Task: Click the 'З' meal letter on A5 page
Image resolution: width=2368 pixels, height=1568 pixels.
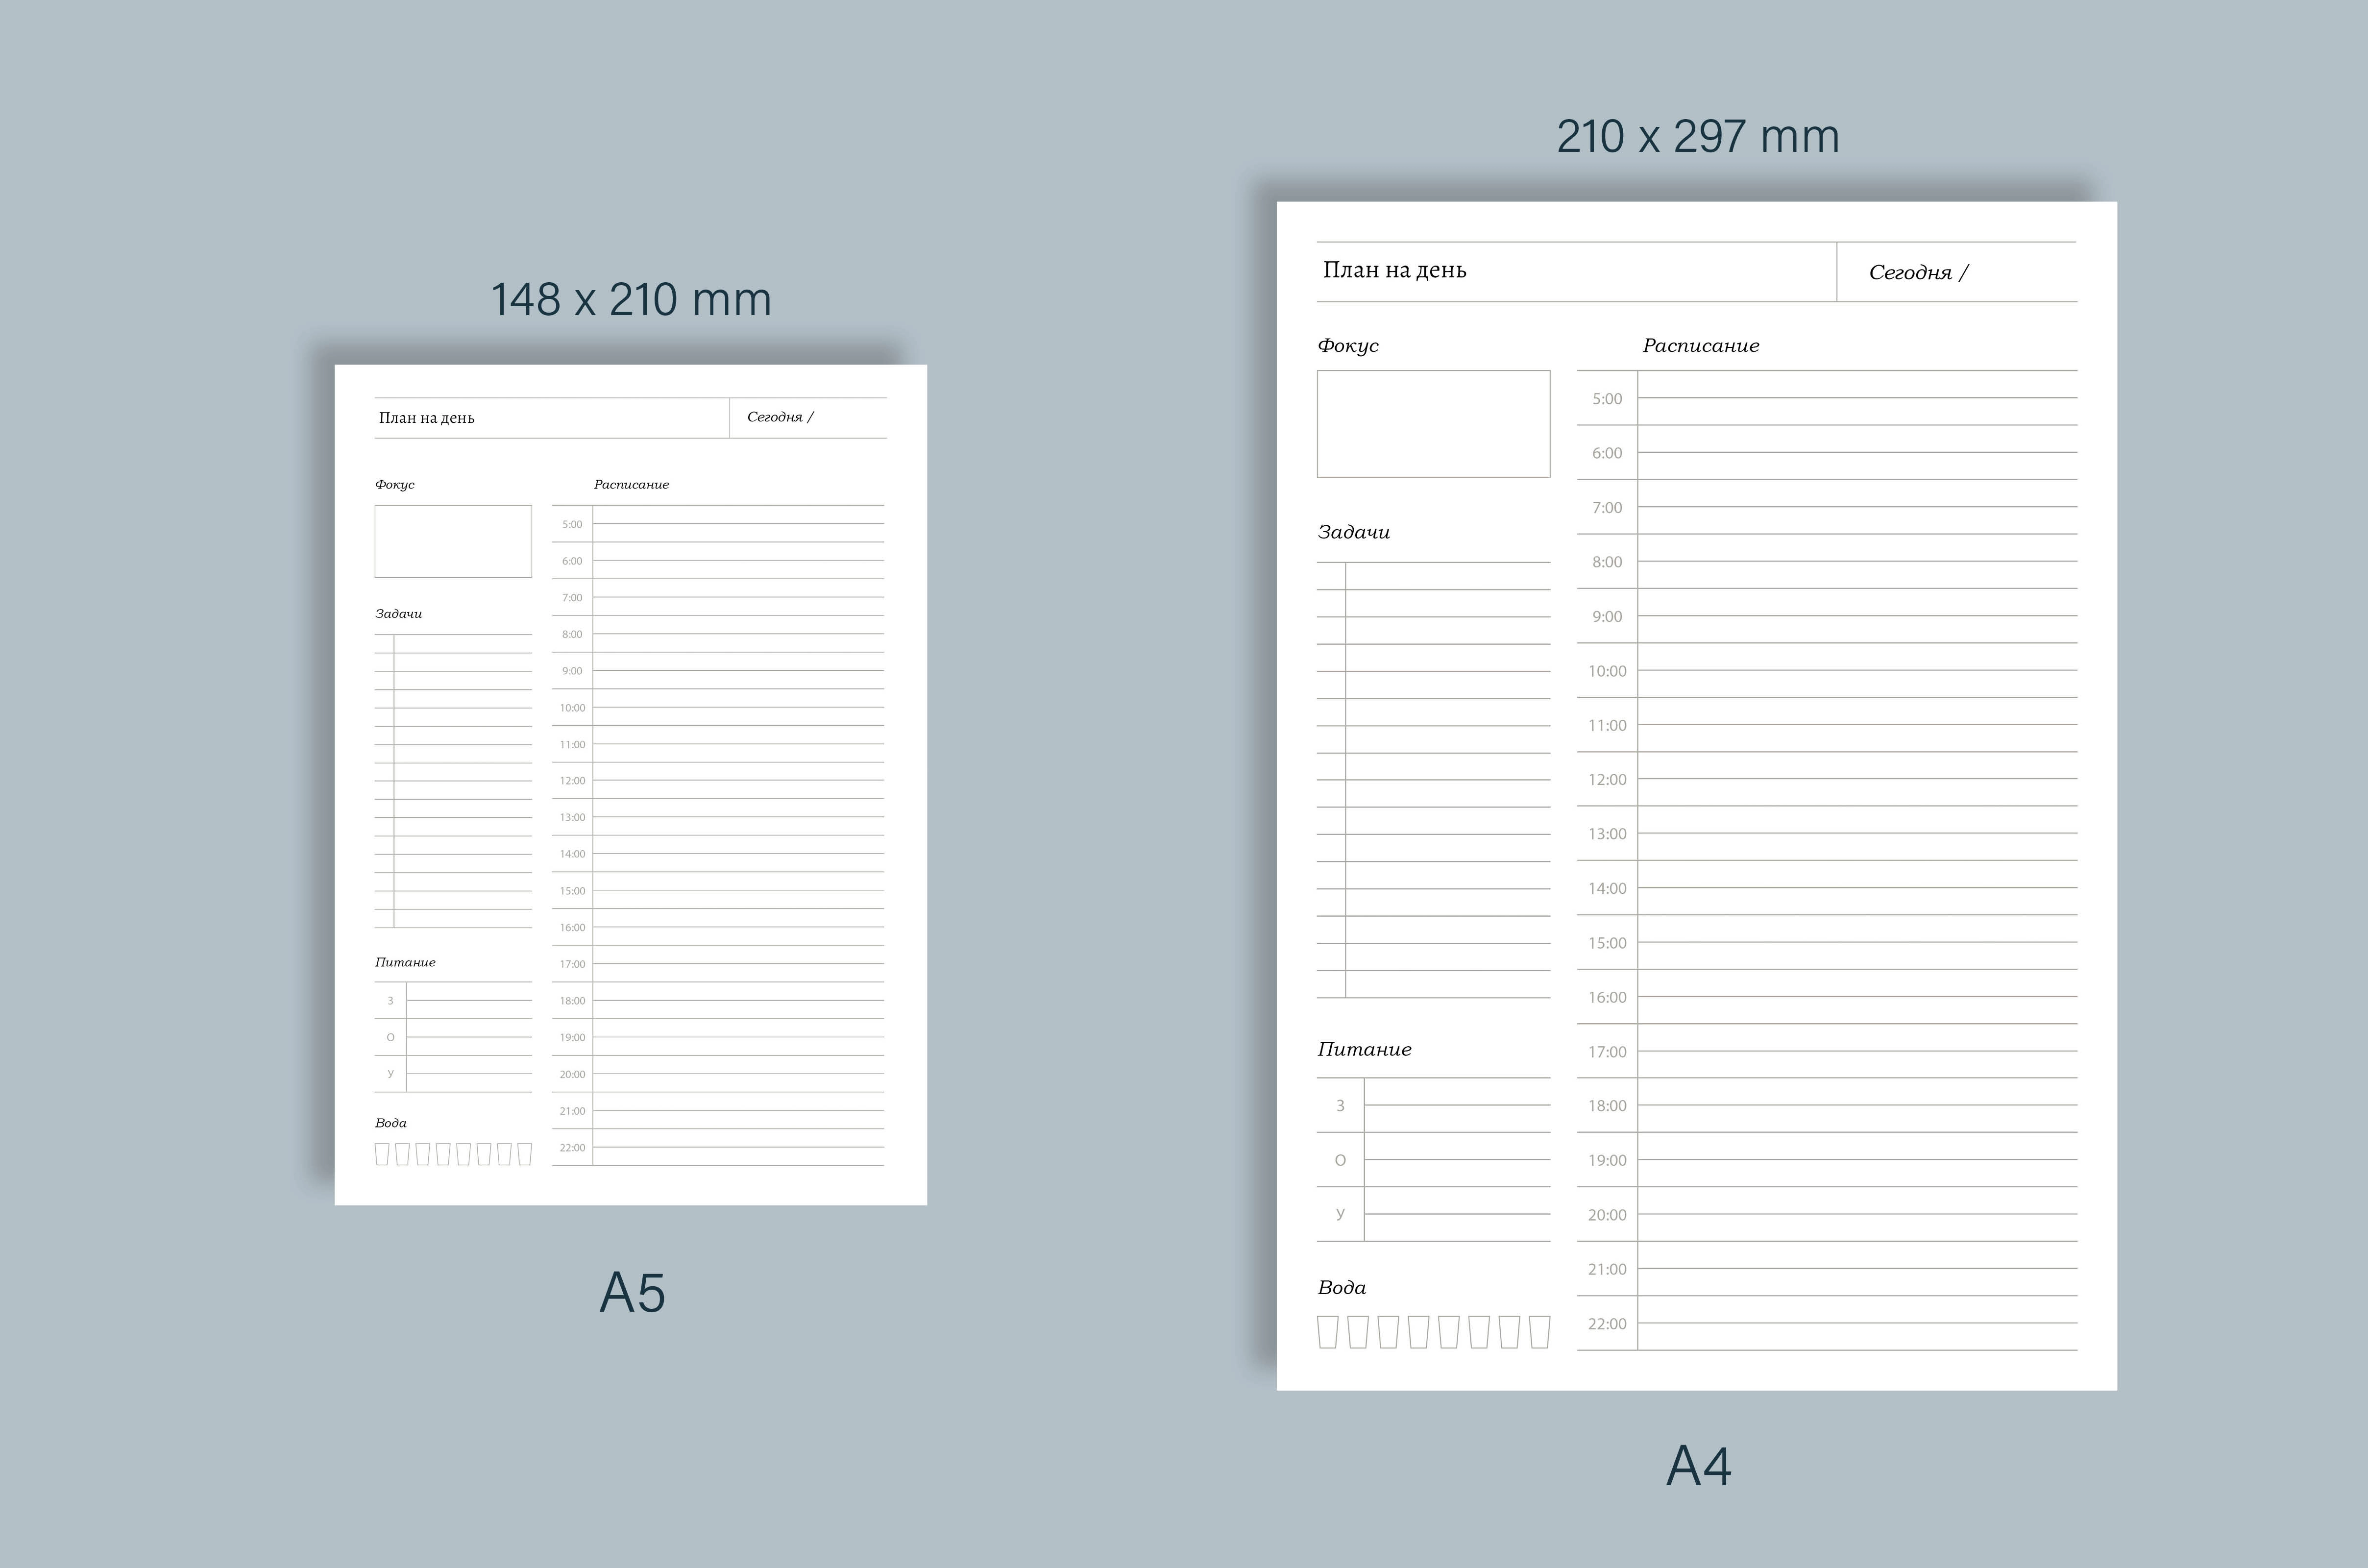Action: click(x=390, y=1000)
